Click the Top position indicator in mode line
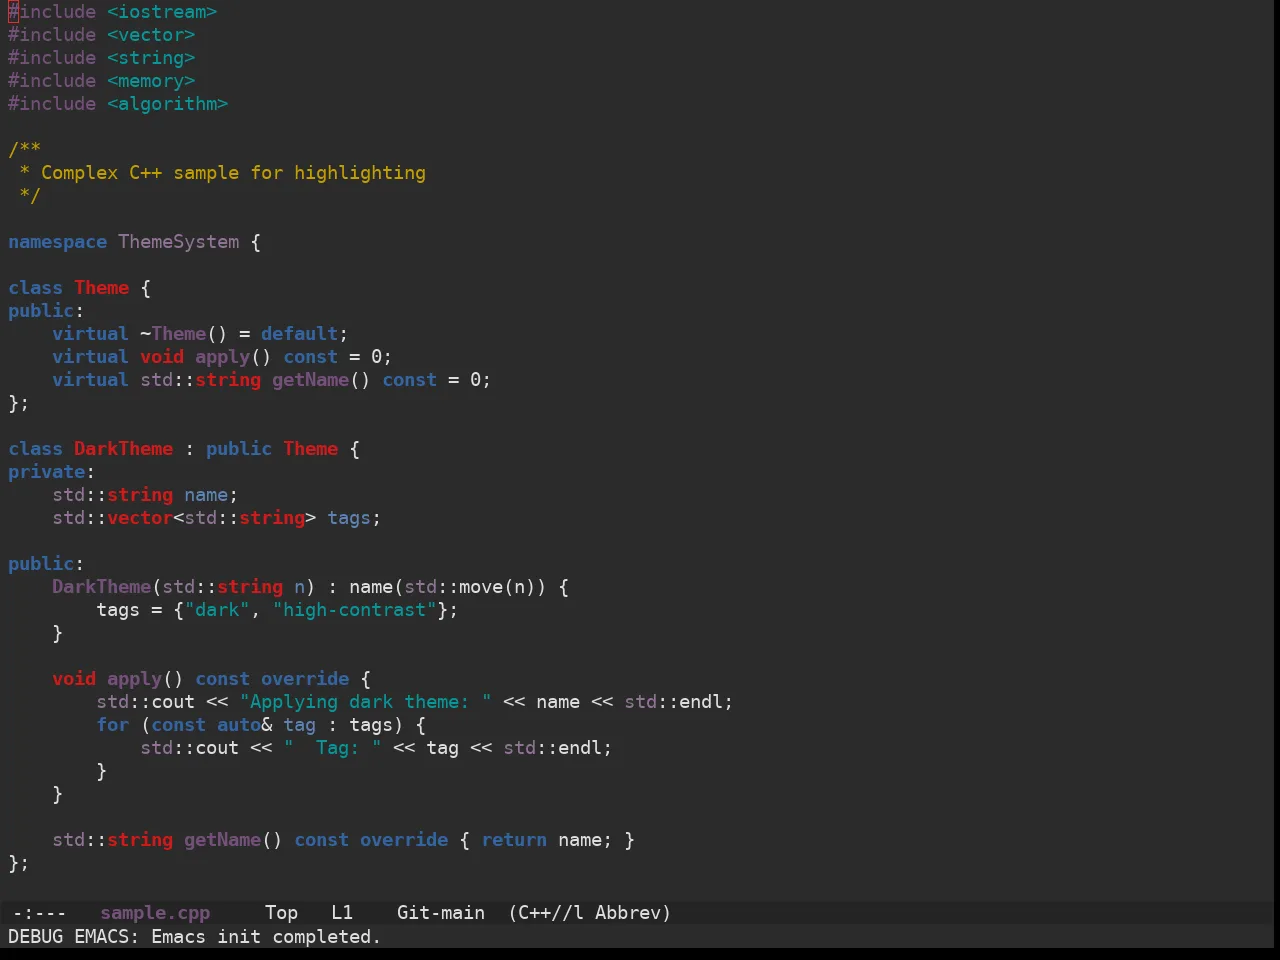This screenshot has height=960, width=1280. pos(281,913)
